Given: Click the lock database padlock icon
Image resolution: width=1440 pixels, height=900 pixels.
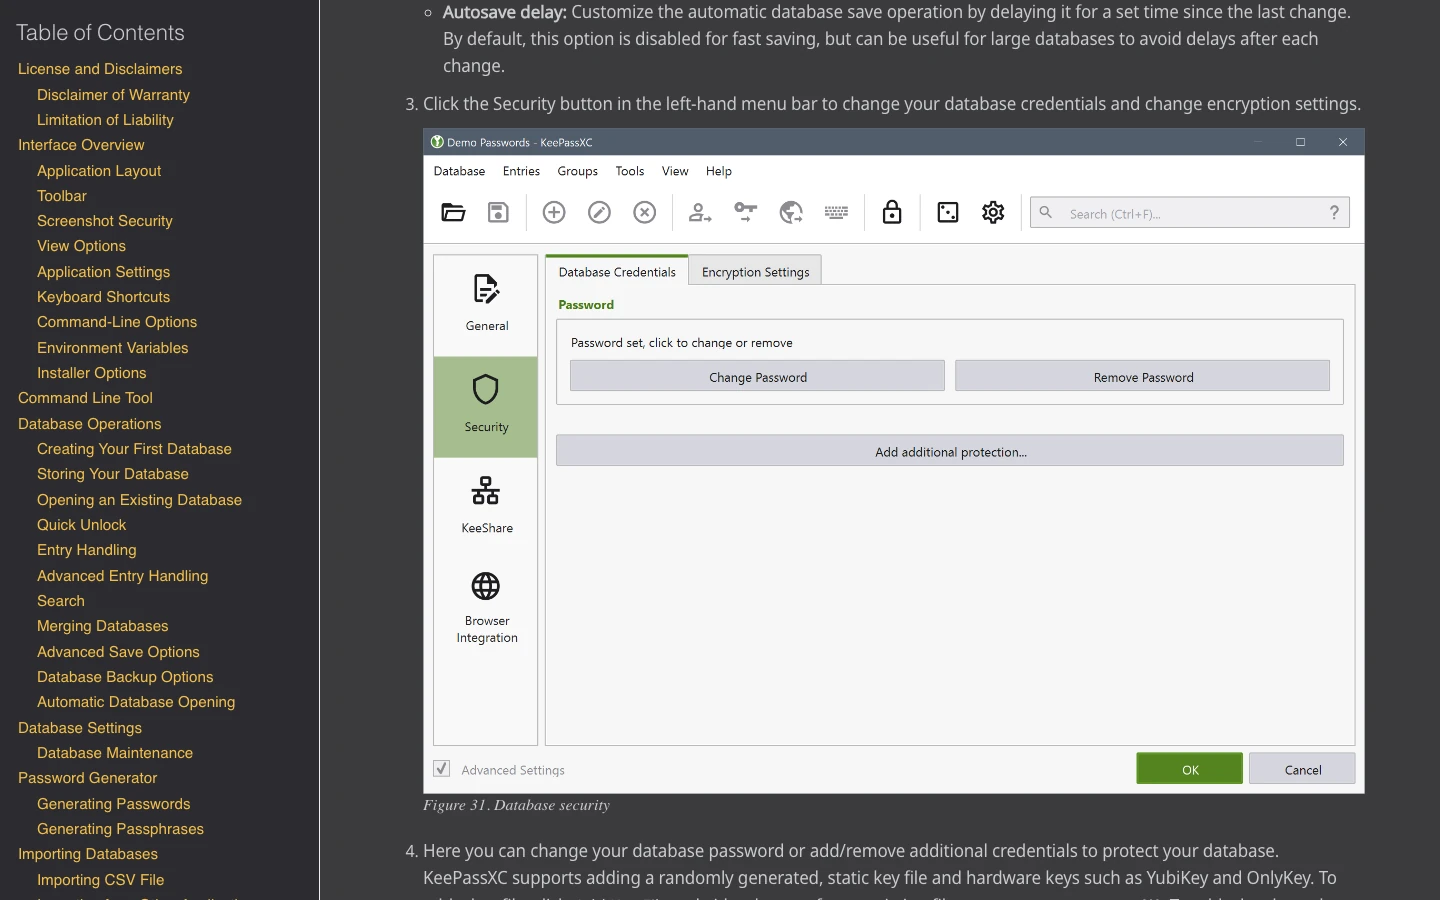Looking at the screenshot, I should point(892,212).
